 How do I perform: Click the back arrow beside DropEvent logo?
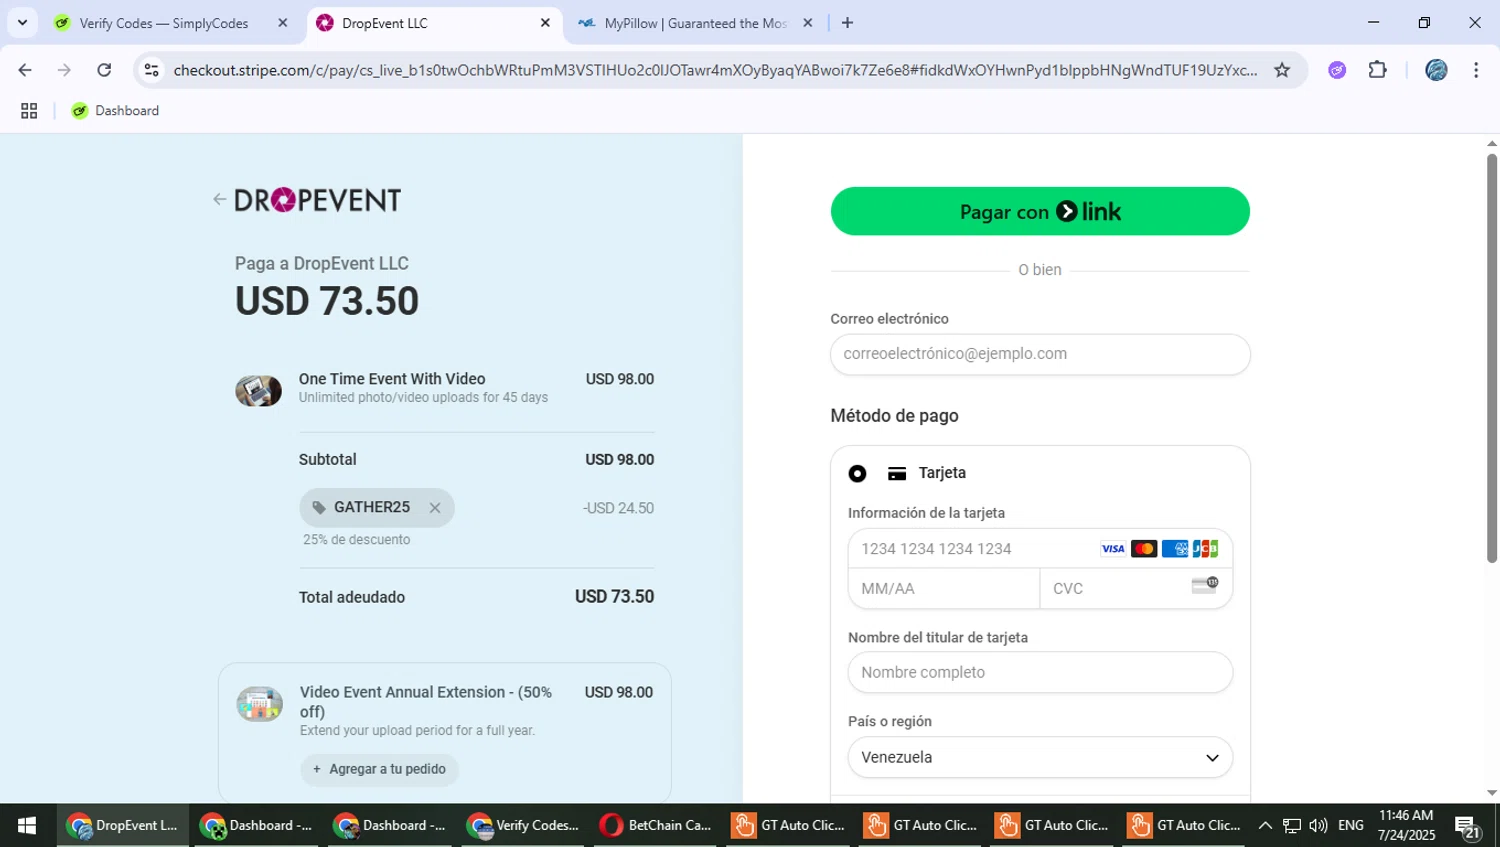pyautogui.click(x=219, y=199)
